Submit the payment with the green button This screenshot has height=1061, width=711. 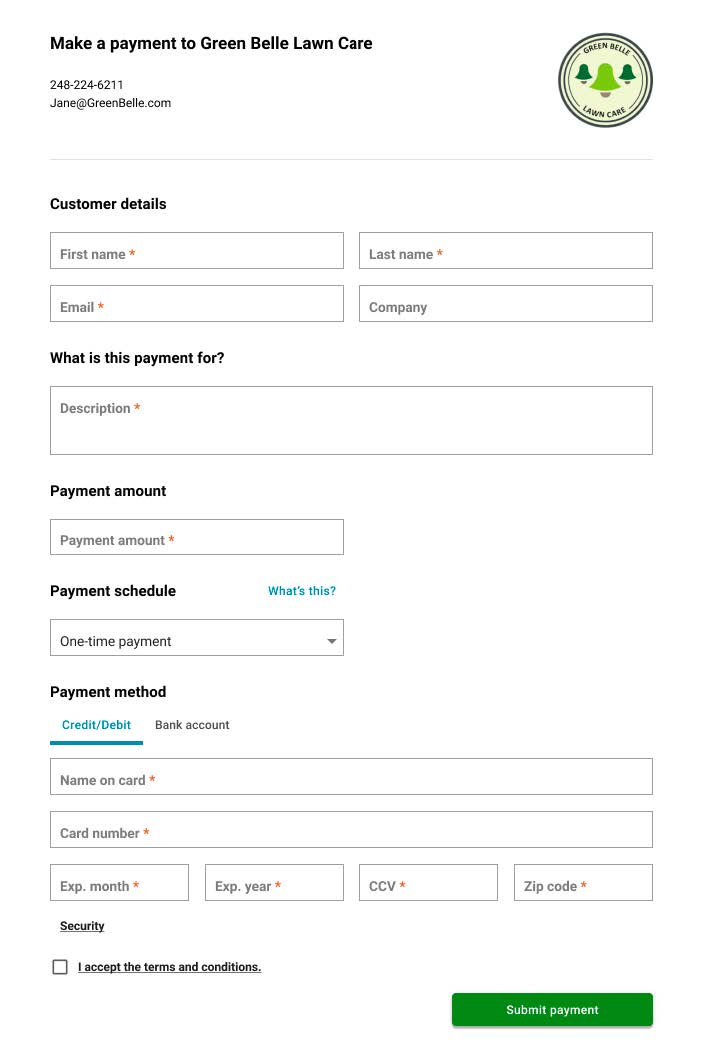pyautogui.click(x=552, y=1010)
